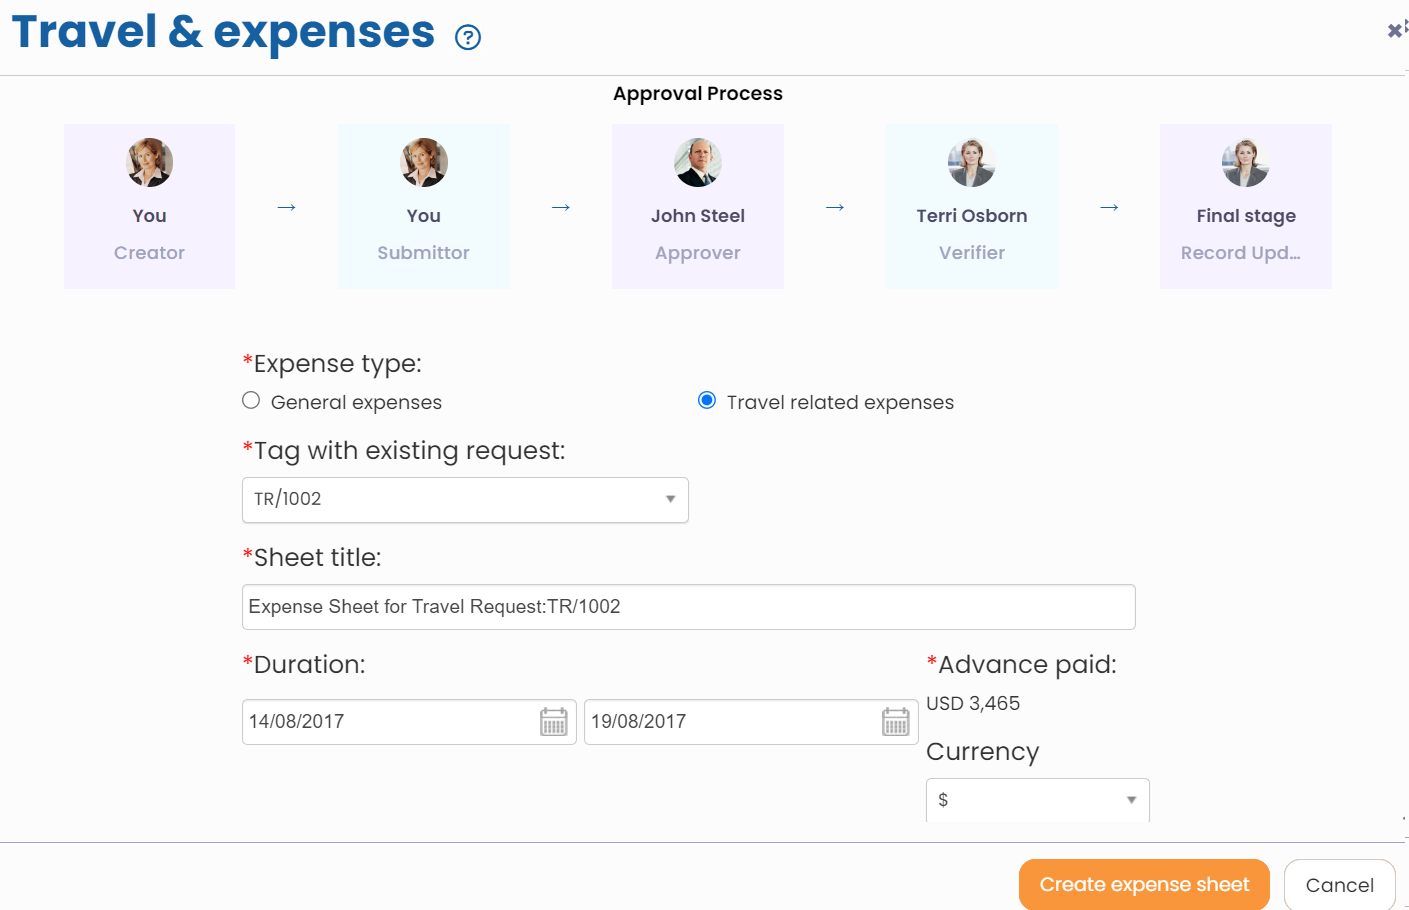Click the arrow between Approver and Verifier stages
Image resolution: width=1409 pixels, height=910 pixels.
[834, 208]
